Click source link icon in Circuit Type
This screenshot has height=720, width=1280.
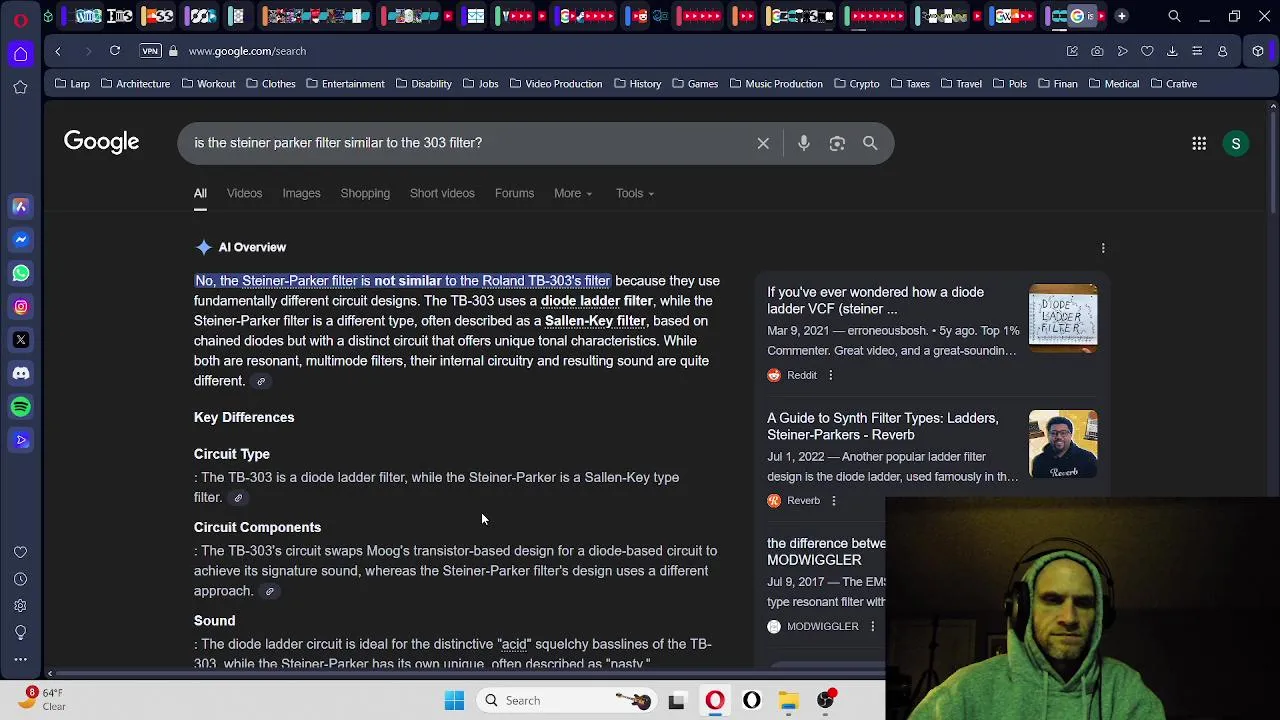tap(238, 498)
